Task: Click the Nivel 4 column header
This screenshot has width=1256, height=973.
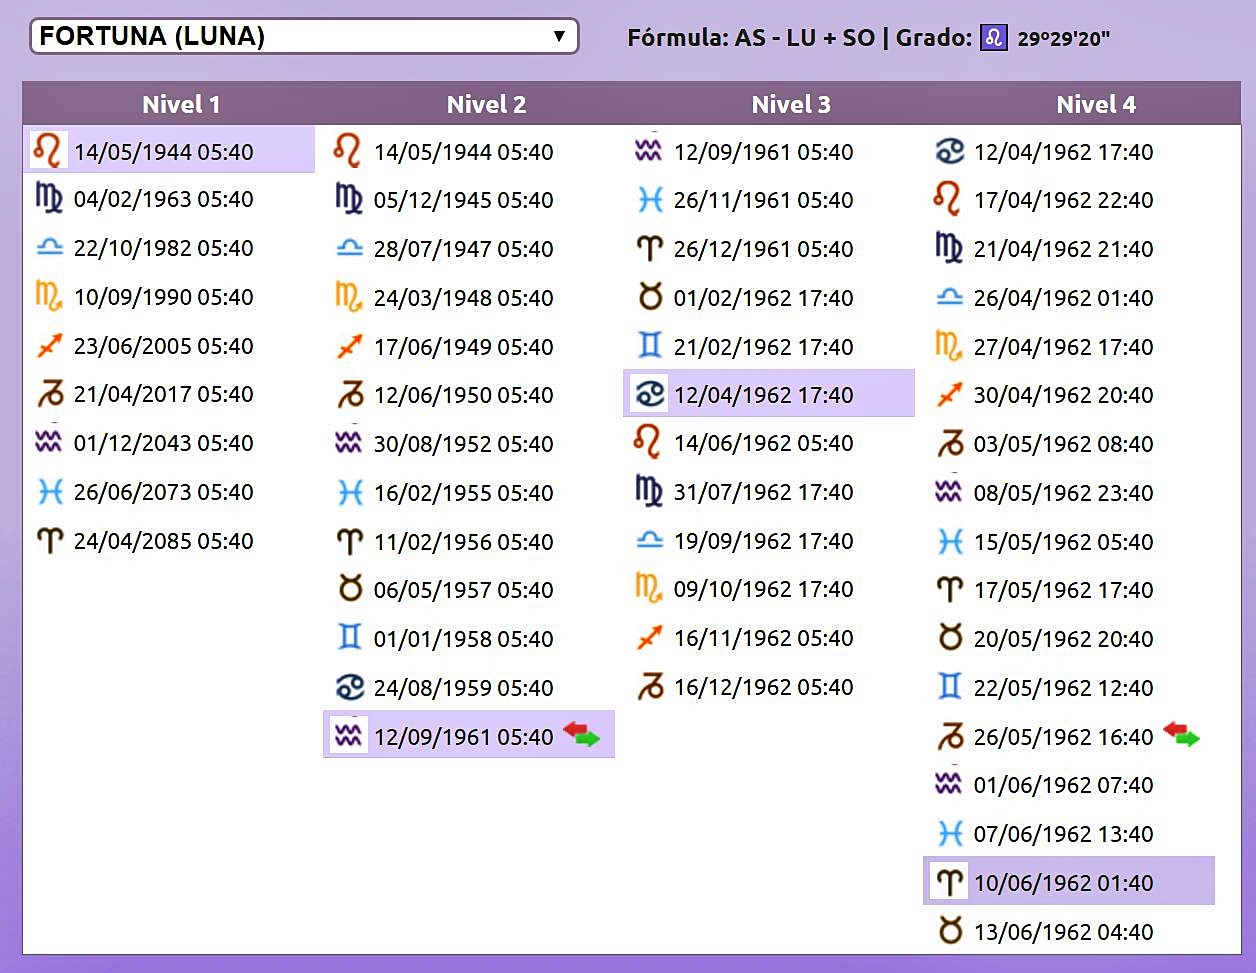Action: 1096,104
